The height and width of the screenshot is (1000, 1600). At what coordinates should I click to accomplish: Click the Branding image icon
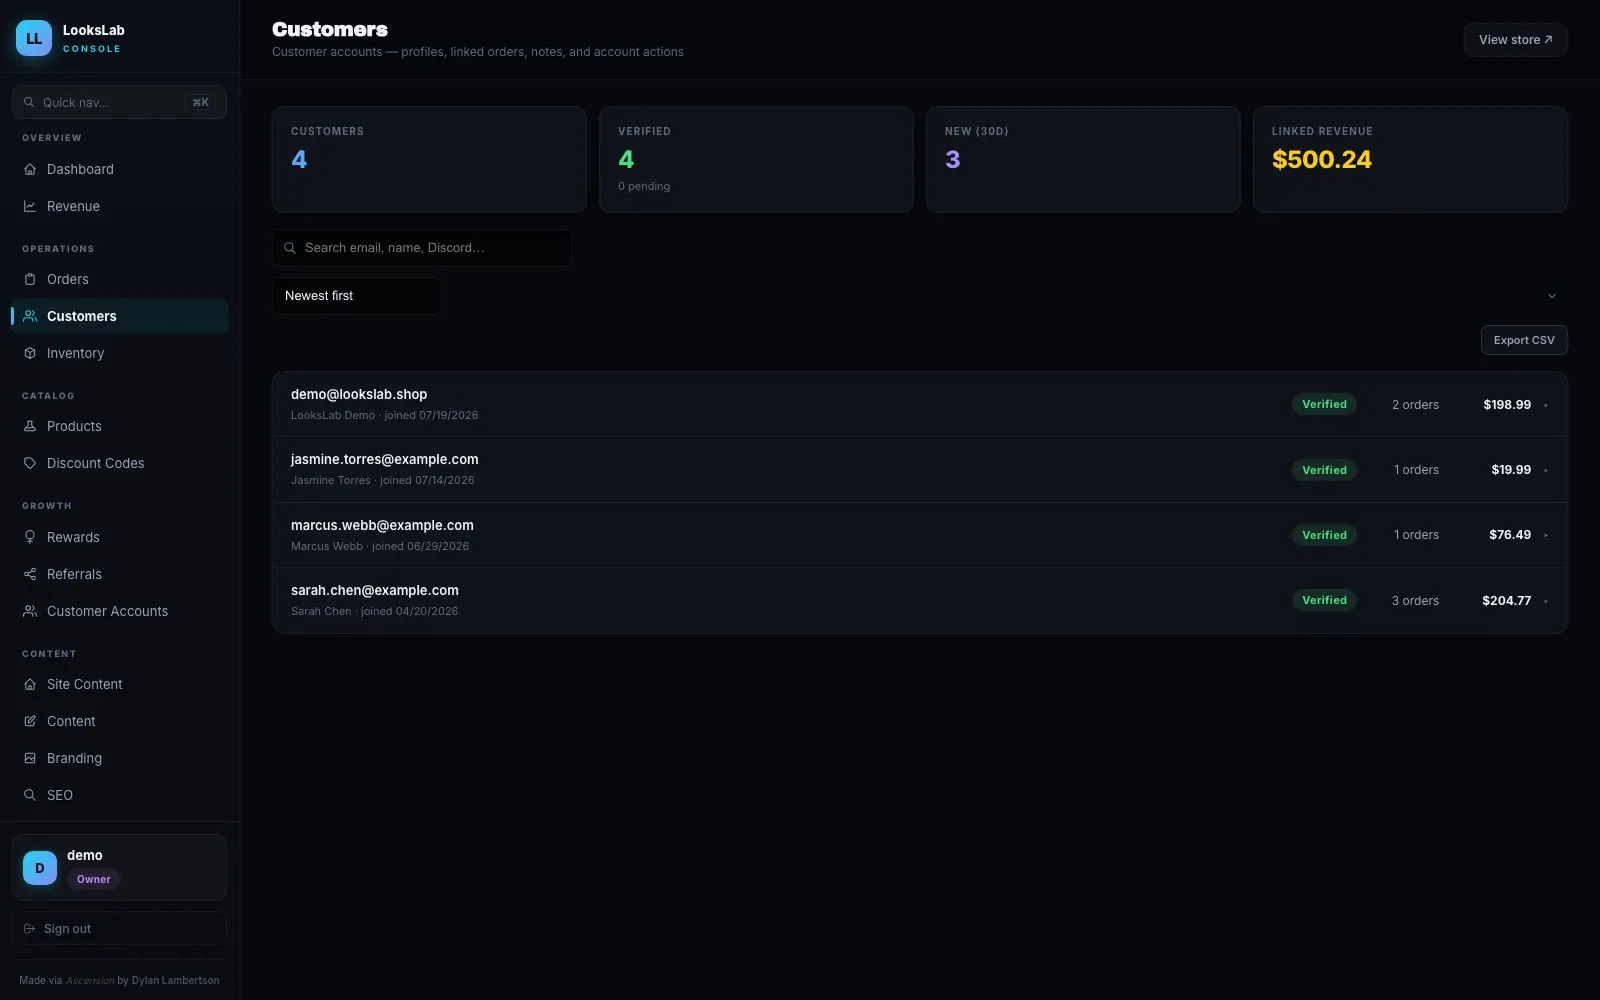pyautogui.click(x=30, y=758)
